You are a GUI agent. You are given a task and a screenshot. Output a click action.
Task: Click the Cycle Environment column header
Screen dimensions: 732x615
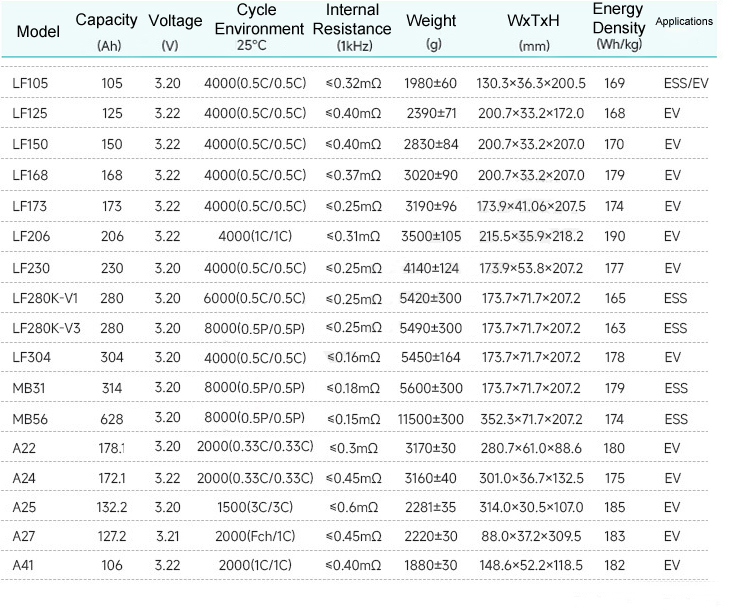tap(256, 20)
